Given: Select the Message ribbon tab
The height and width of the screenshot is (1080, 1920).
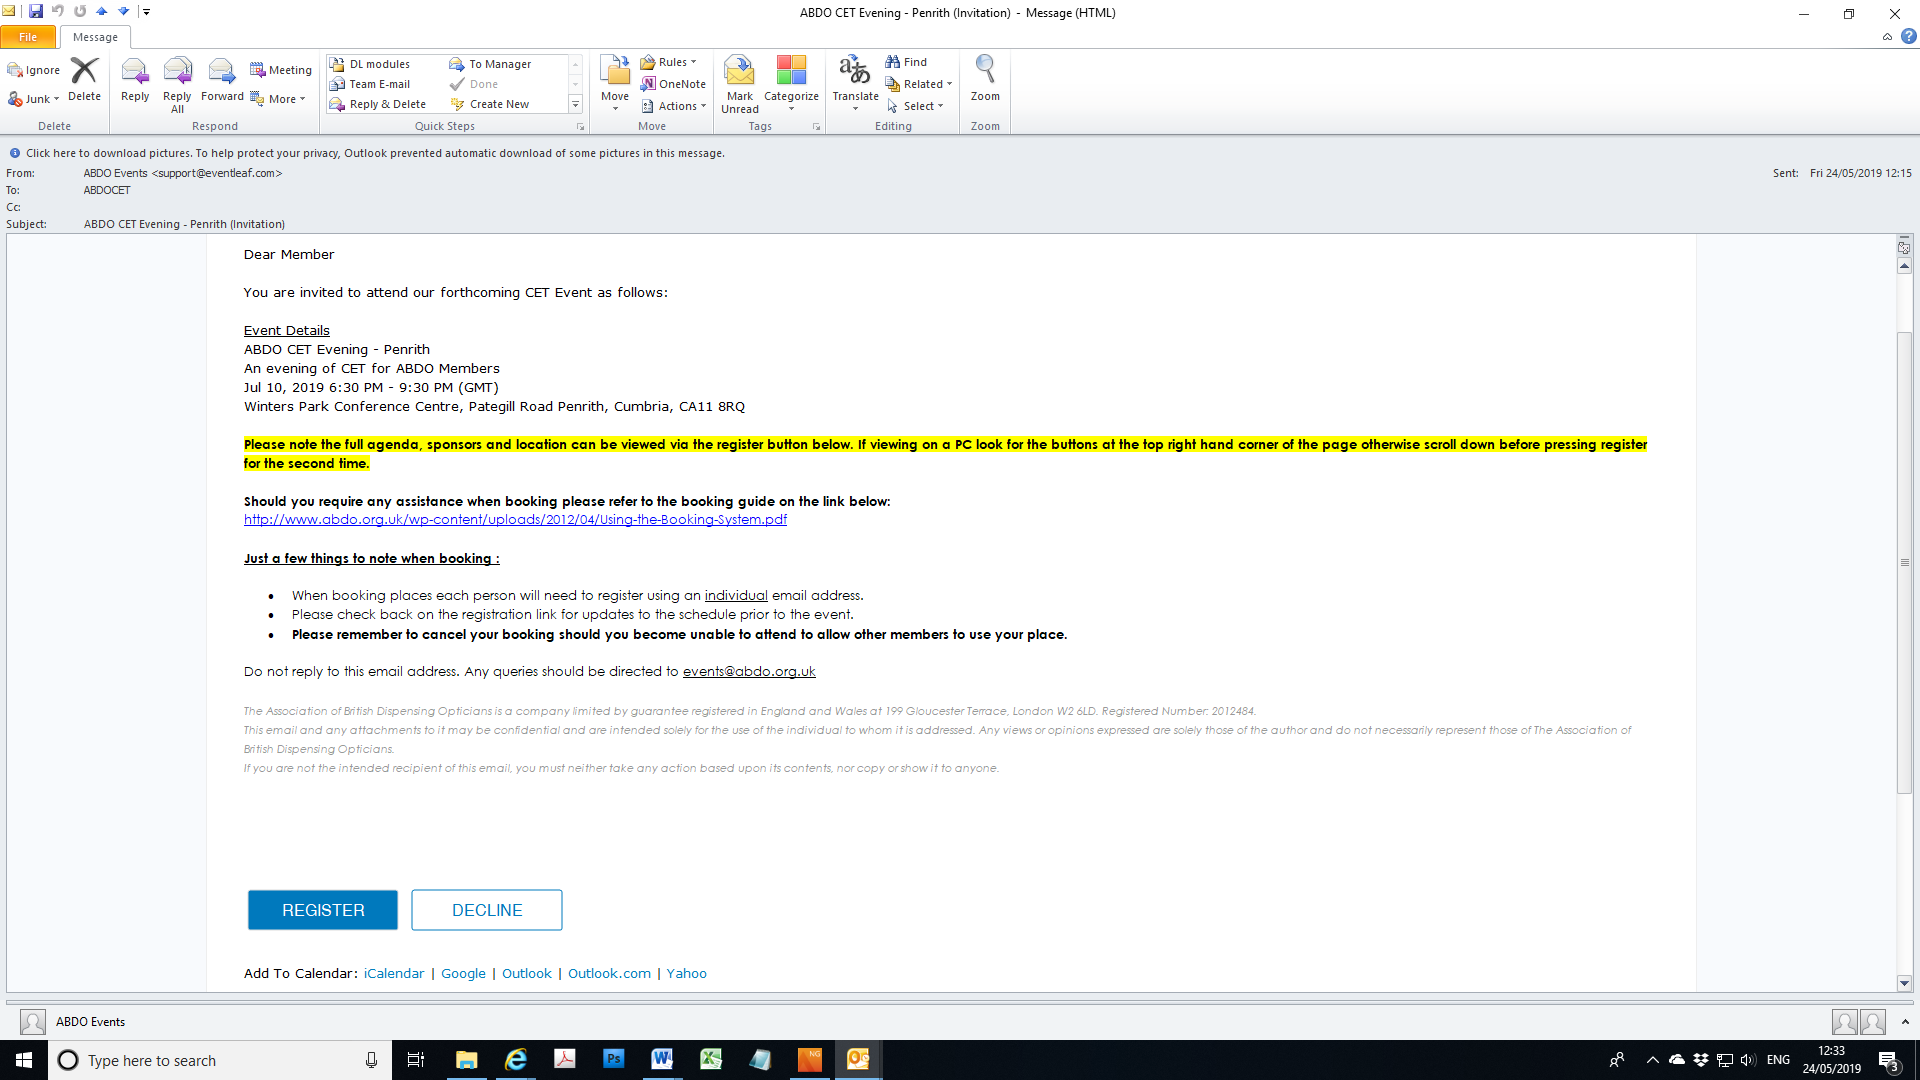Looking at the screenshot, I should click(95, 37).
